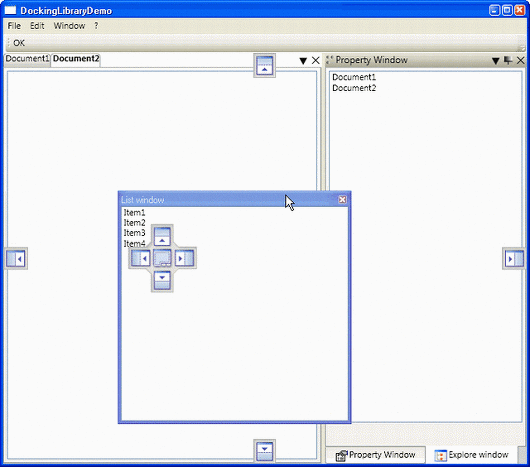
Task: Open the File menu
Action: [x=14, y=26]
